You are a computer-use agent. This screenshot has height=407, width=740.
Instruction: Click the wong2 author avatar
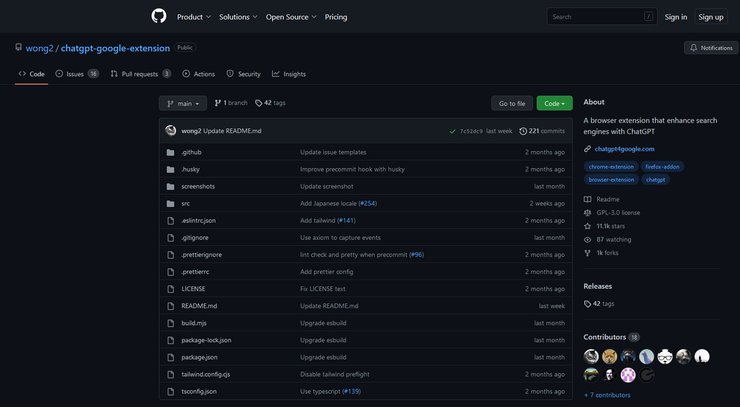171,131
